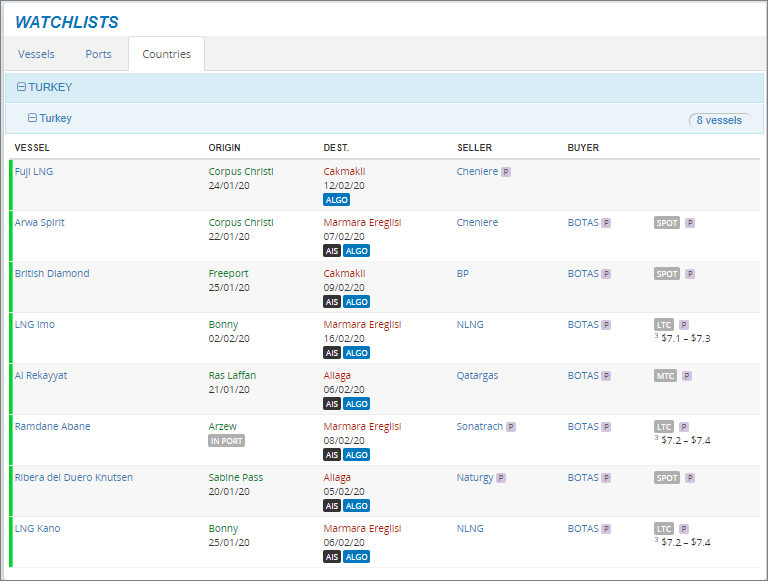Click LTC badge in LNG Kano row

tap(664, 529)
